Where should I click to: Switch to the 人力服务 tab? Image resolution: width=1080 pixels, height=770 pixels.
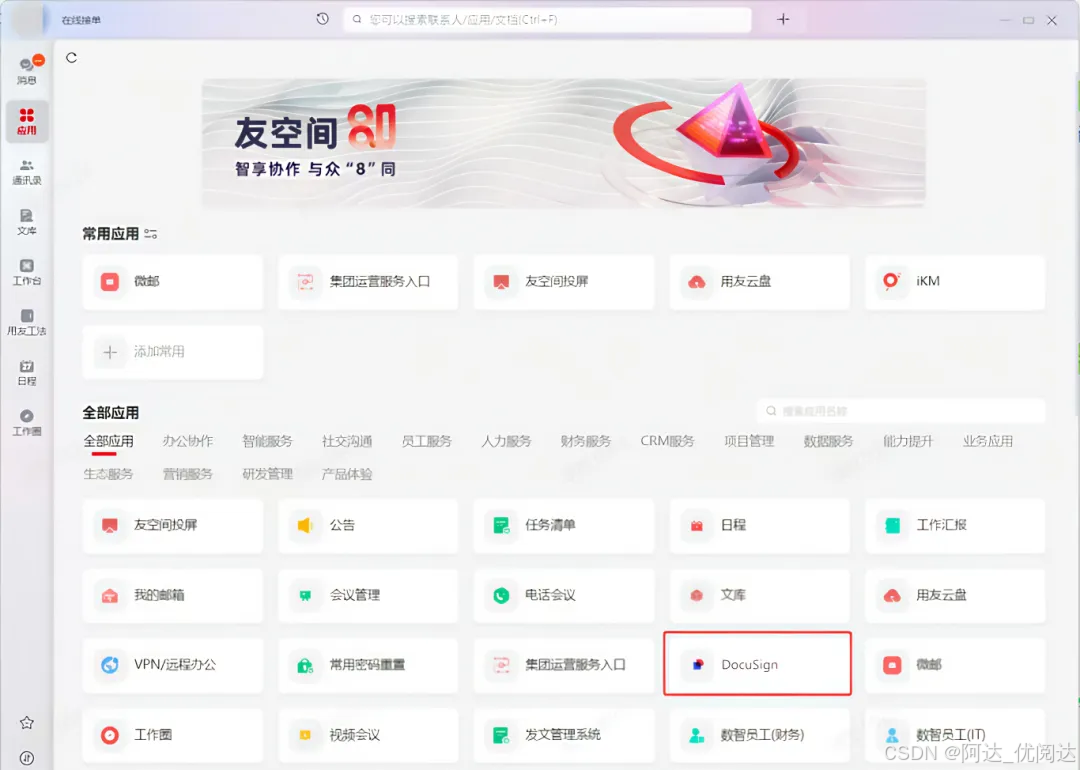[506, 441]
